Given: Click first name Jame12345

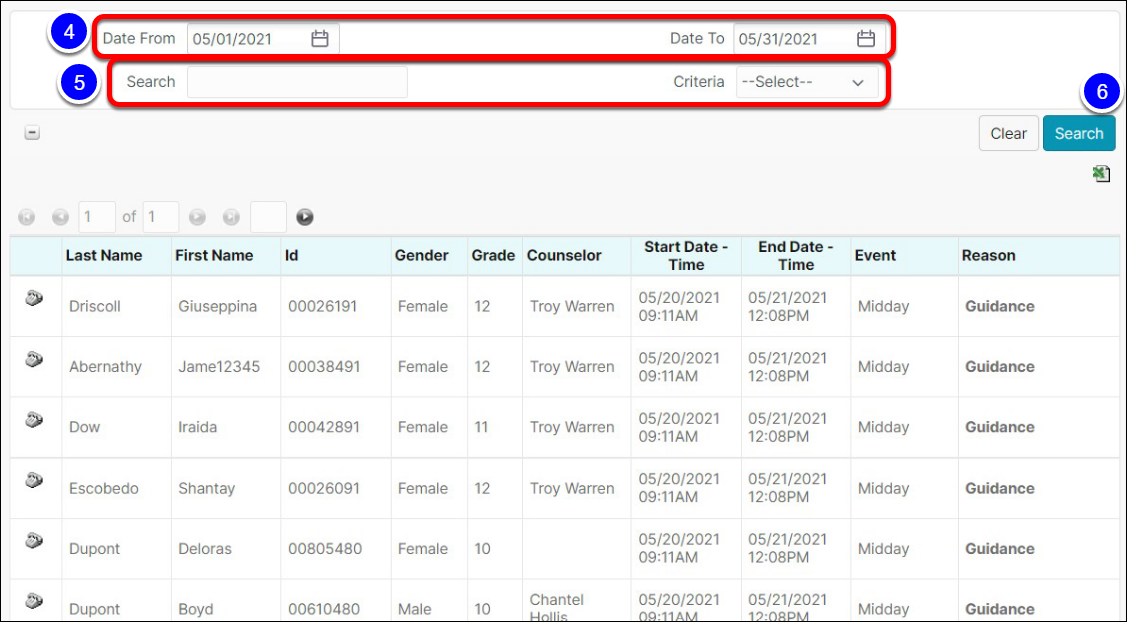Looking at the screenshot, I should coord(219,367).
